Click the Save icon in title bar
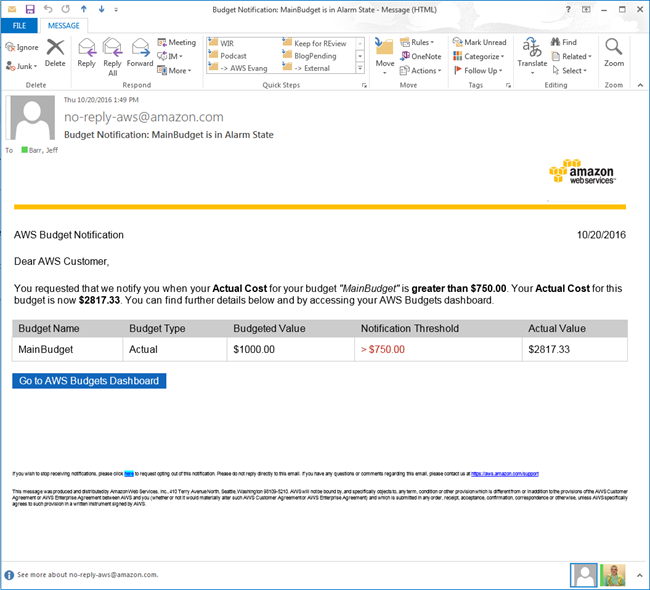Screen dimensions: 650x590 point(29,9)
